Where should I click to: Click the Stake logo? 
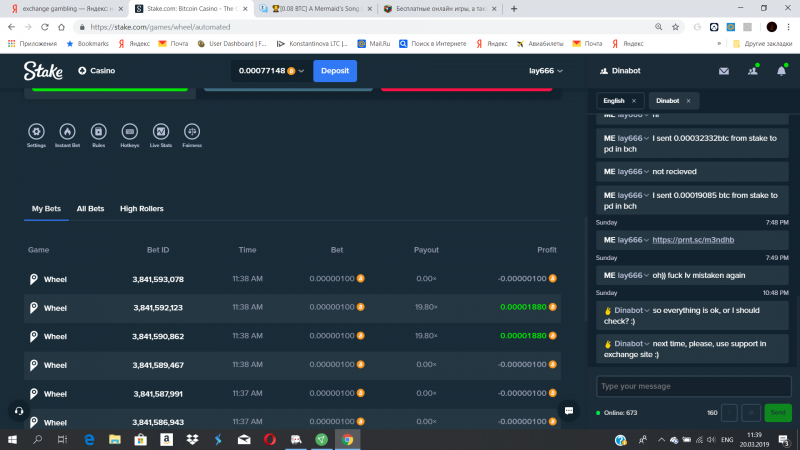point(43,71)
